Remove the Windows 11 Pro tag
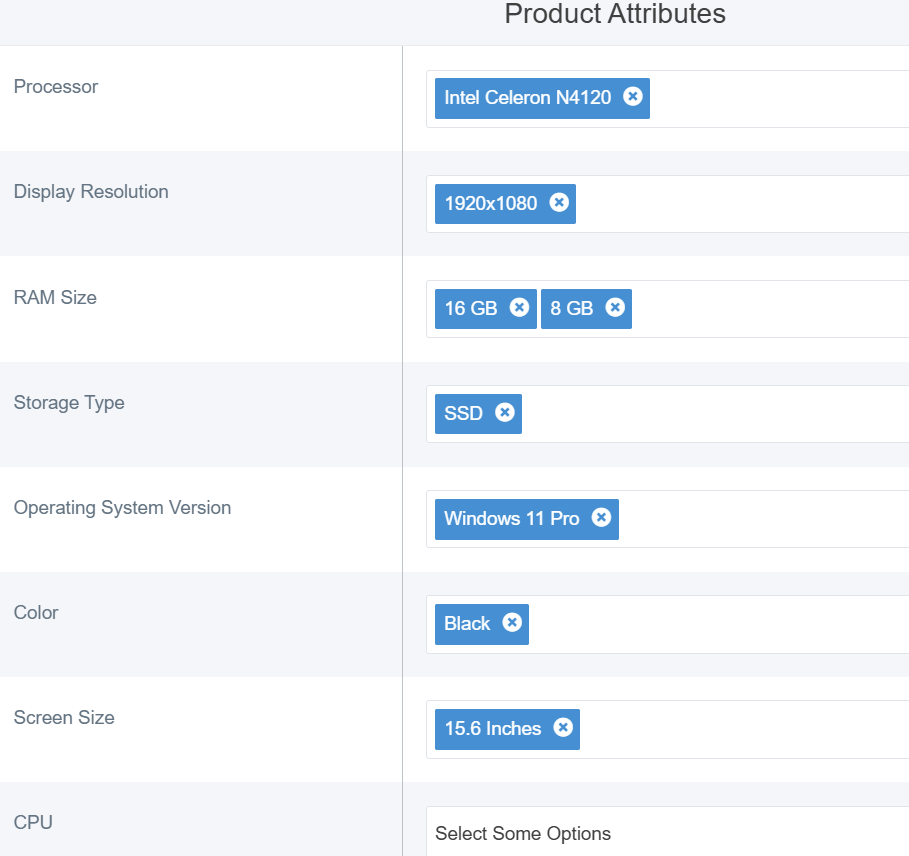Image resolution: width=909 pixels, height=856 pixels. click(601, 517)
